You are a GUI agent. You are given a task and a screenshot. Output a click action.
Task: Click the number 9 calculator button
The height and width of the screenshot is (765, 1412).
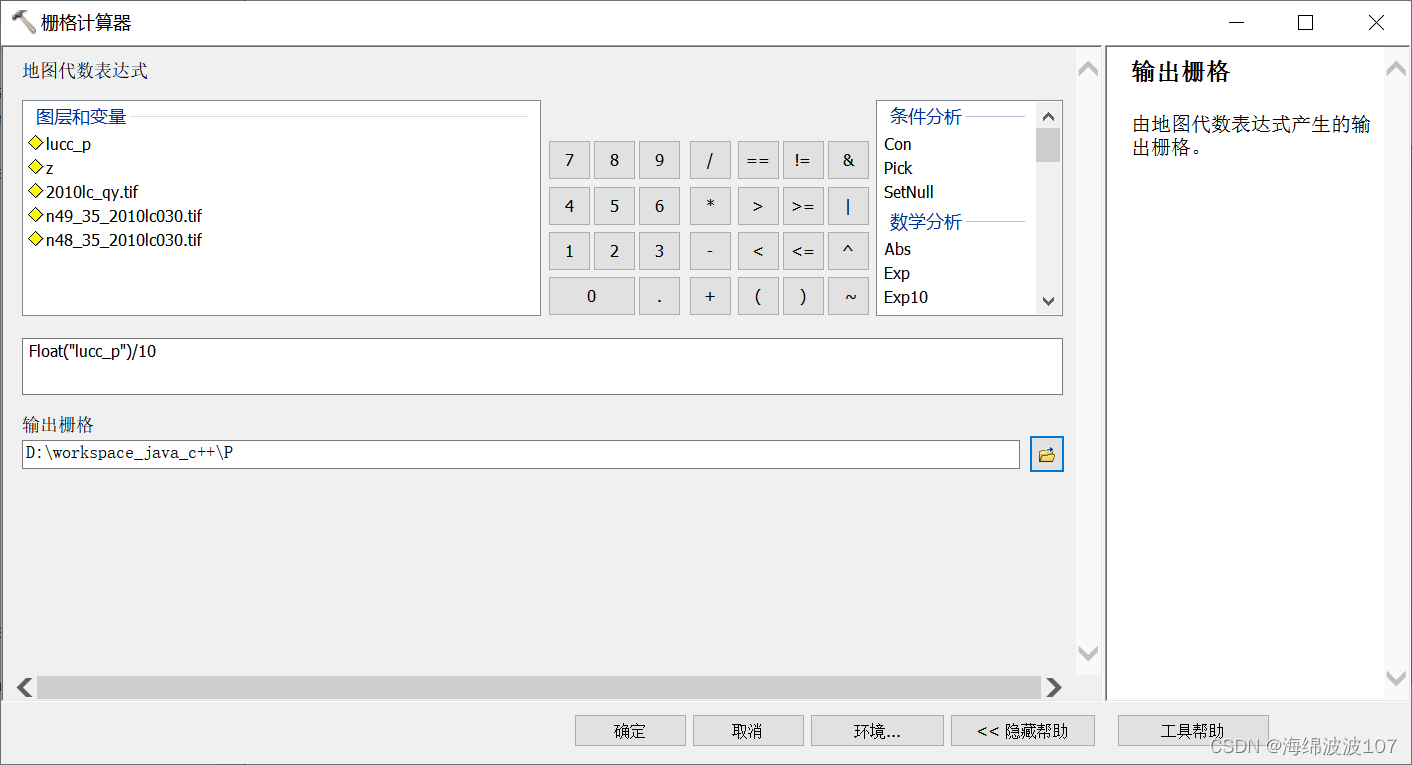point(659,160)
